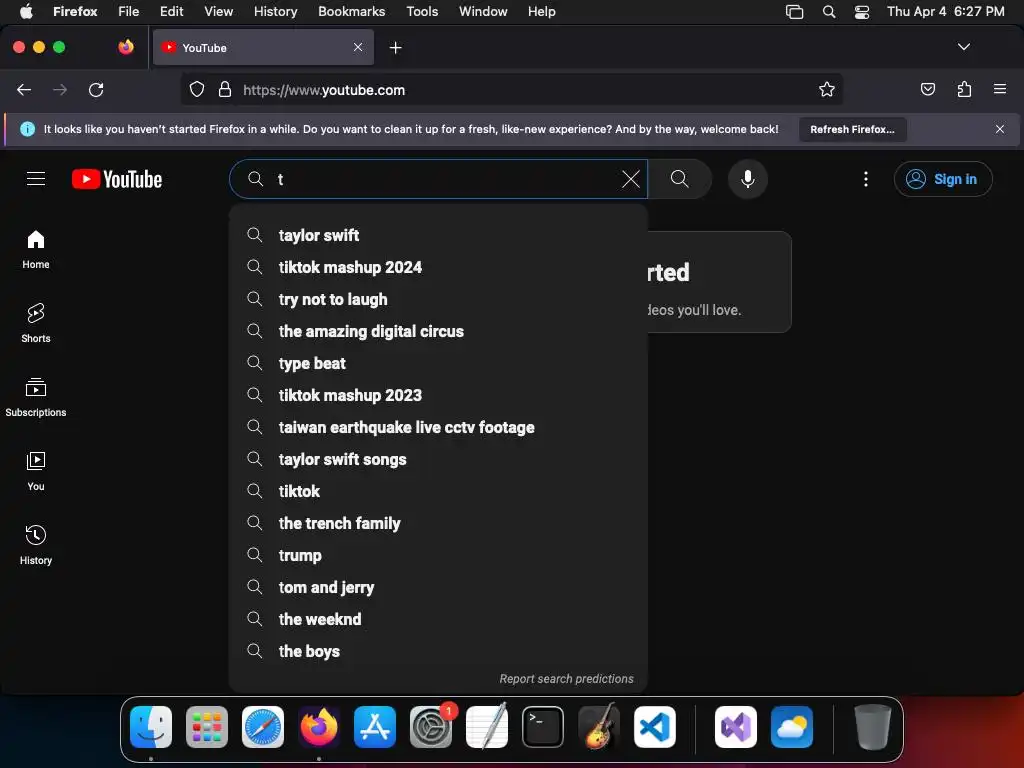This screenshot has height=768, width=1024.
Task: Dismiss the Firefox refresh notification bar
Action: pyautogui.click(x=999, y=129)
